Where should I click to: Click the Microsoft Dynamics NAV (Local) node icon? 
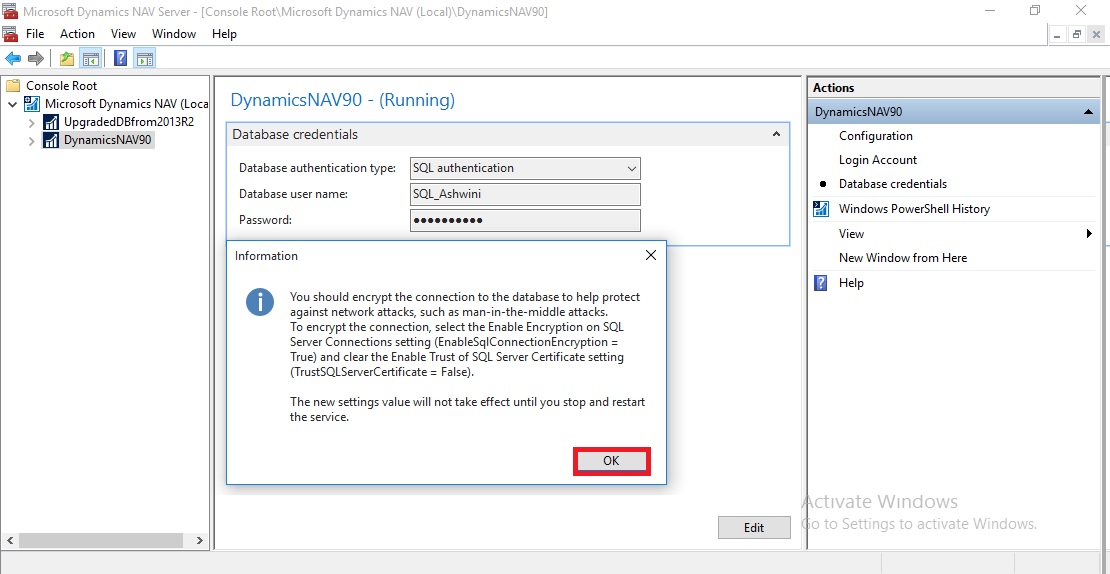pyautogui.click(x=32, y=104)
